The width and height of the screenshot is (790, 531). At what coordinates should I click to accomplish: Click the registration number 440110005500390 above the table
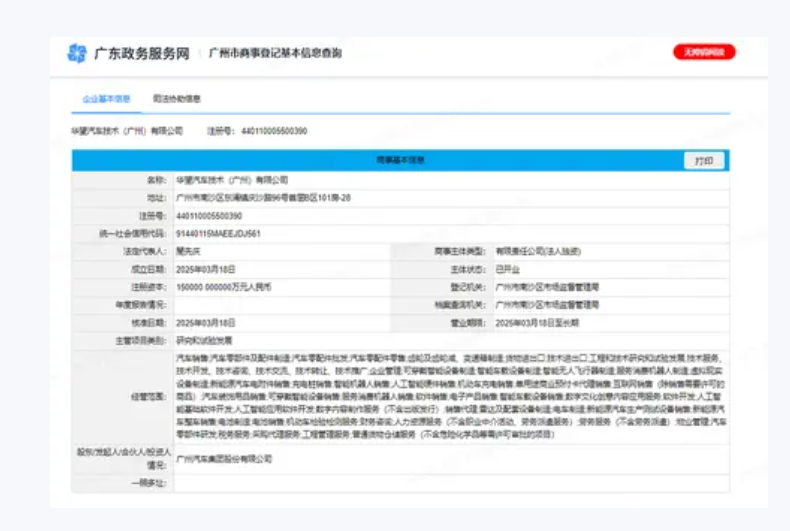270,131
